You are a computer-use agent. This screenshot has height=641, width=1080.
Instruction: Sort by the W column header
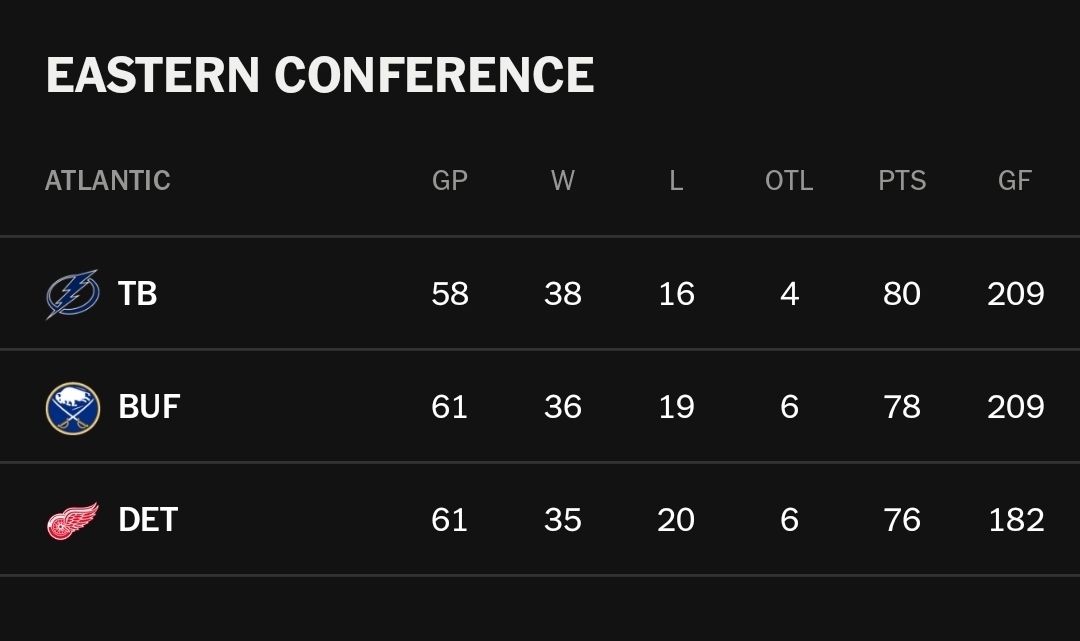coord(563,181)
